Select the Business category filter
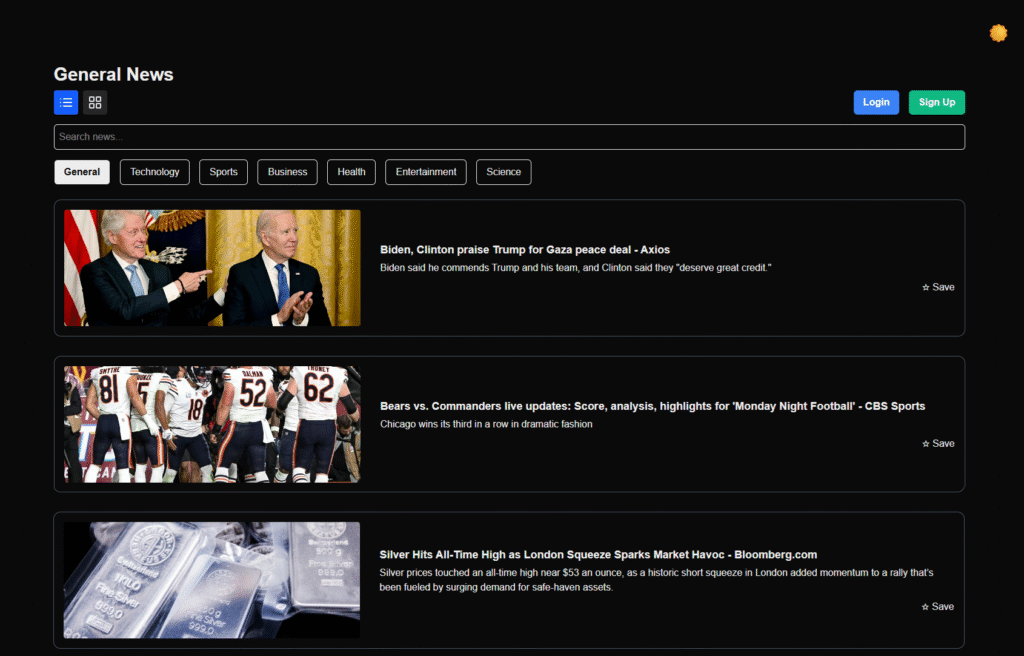The width and height of the screenshot is (1024, 656). [x=287, y=171]
